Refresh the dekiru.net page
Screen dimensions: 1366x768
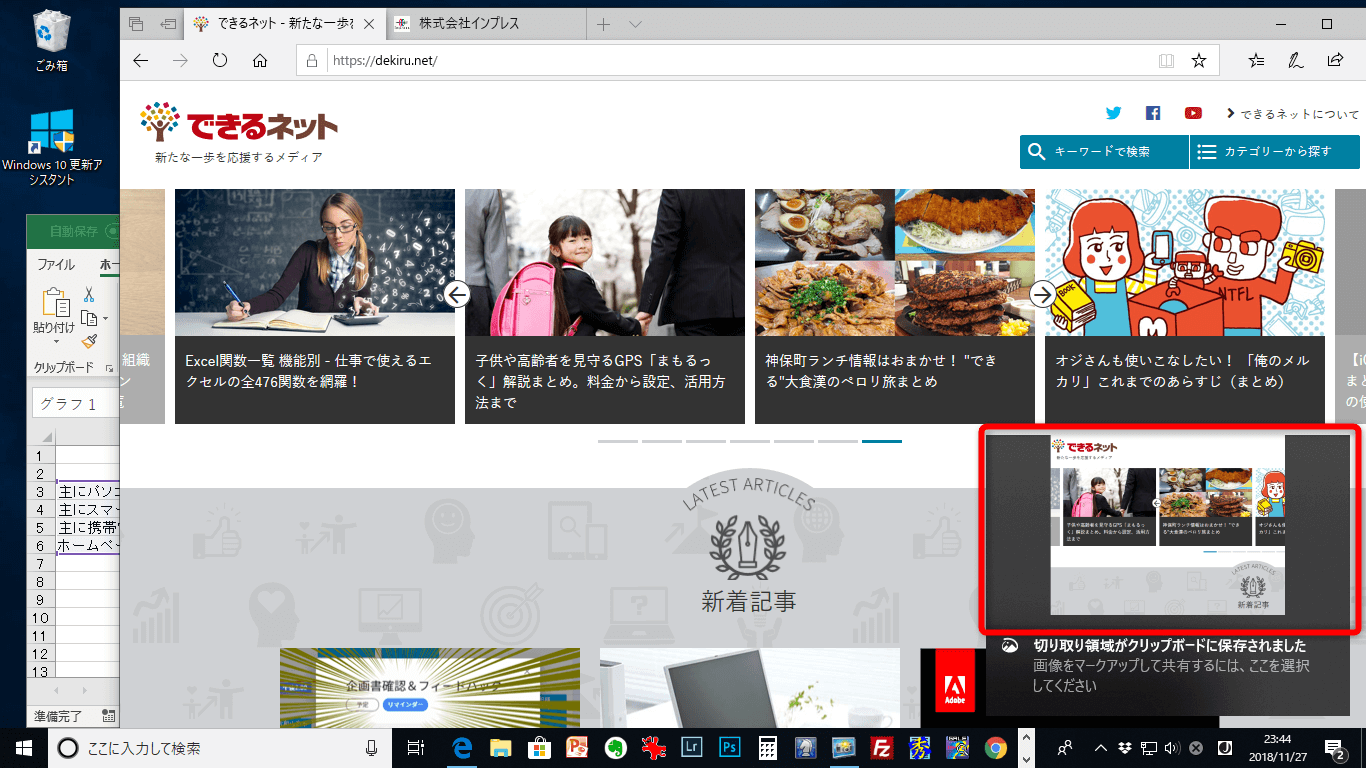tap(220, 61)
